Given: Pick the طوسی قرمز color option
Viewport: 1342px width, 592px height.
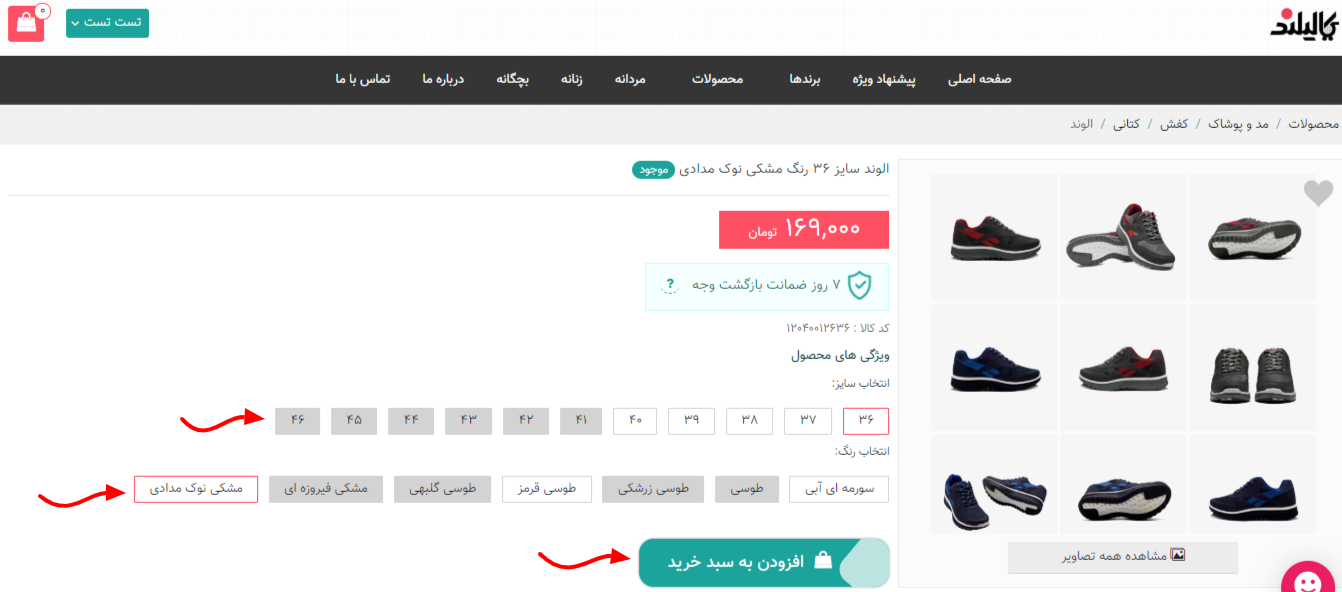Looking at the screenshot, I should 547,489.
